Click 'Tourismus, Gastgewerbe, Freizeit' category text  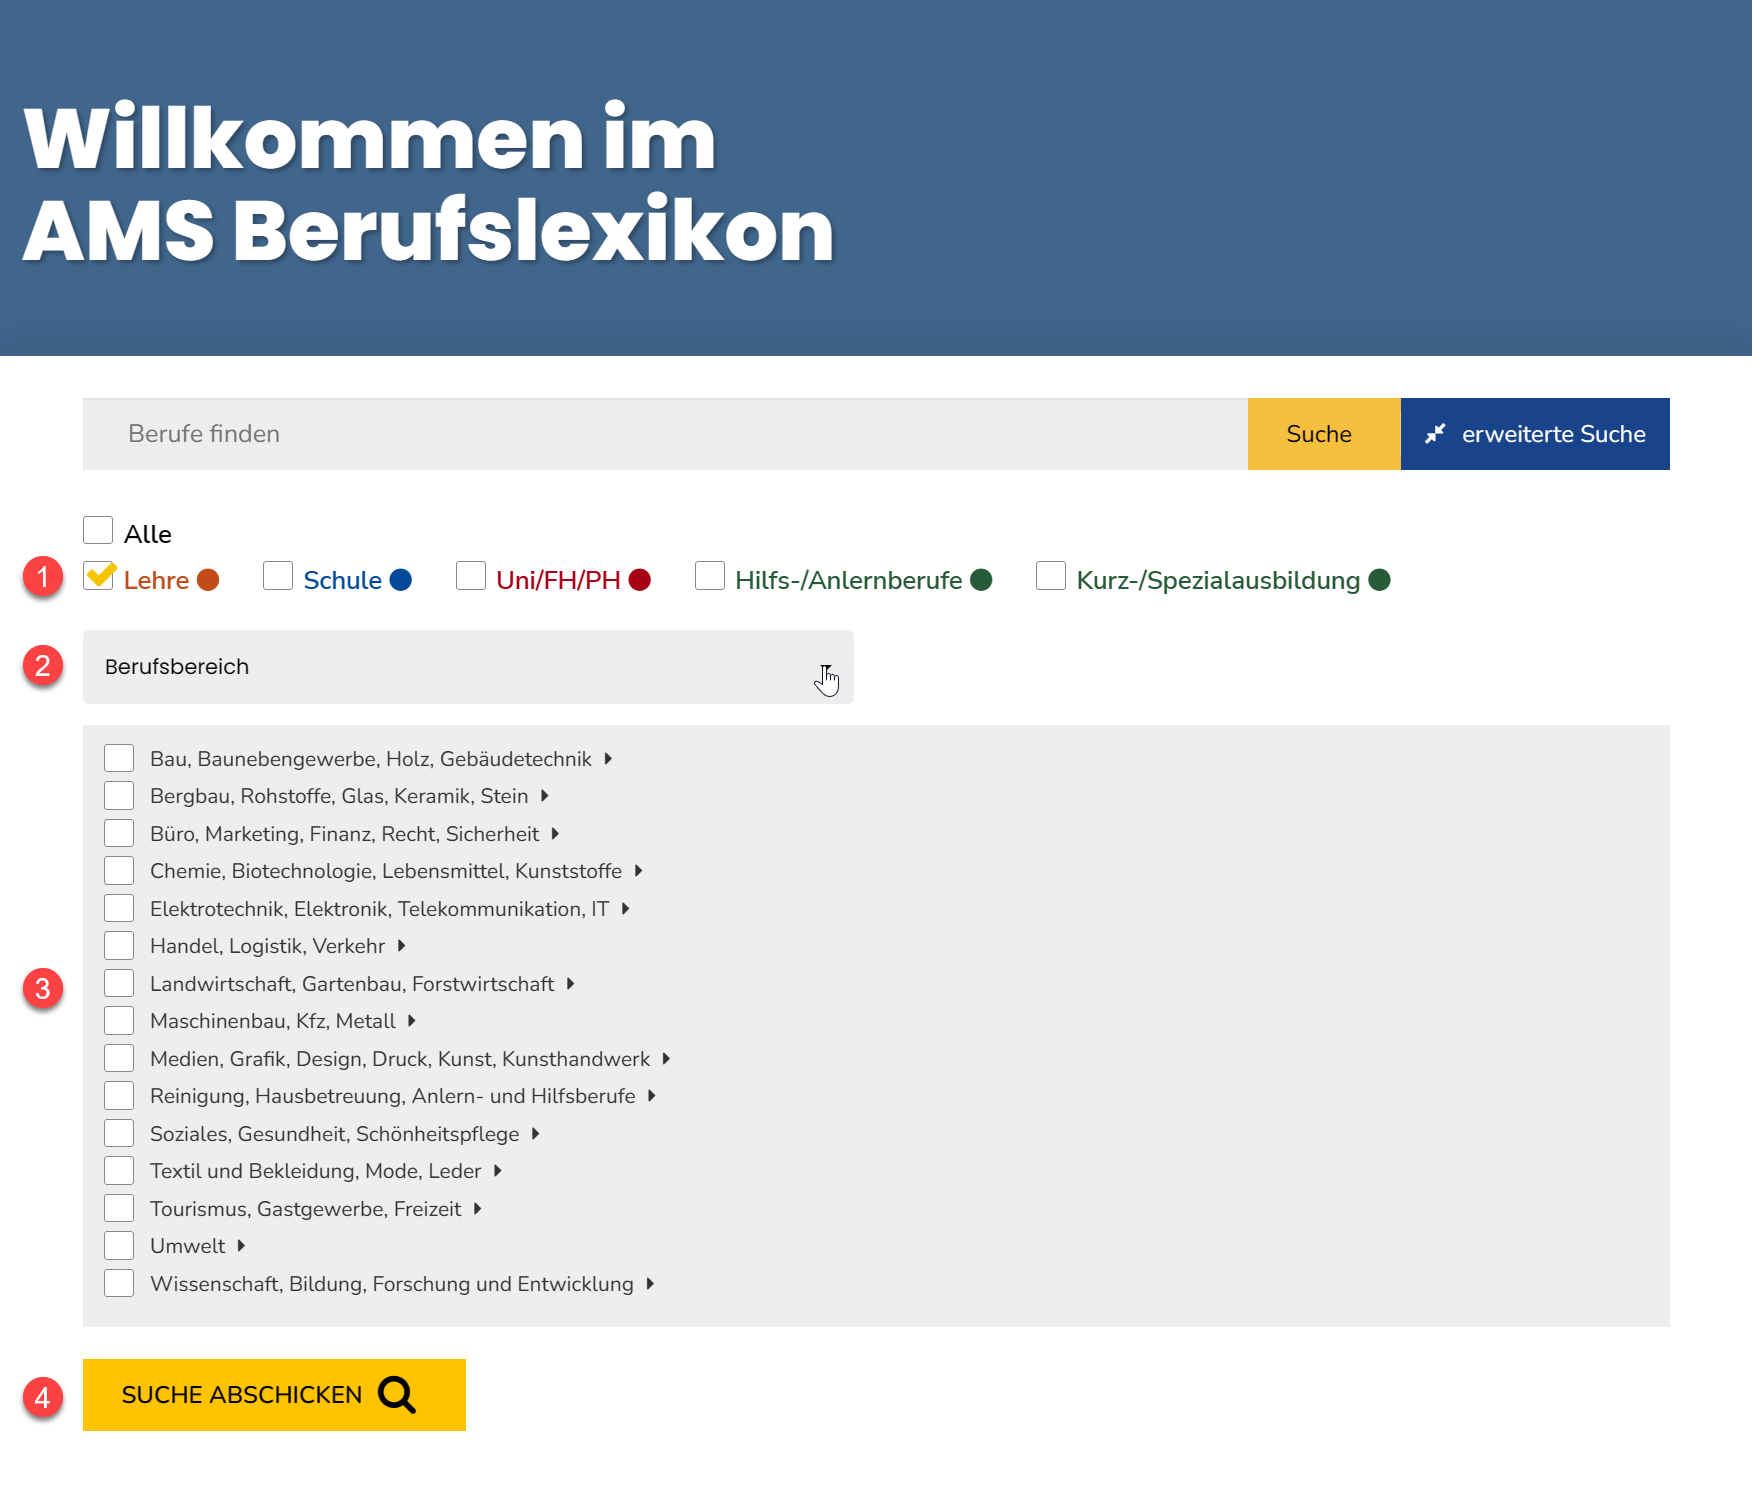[305, 1209]
